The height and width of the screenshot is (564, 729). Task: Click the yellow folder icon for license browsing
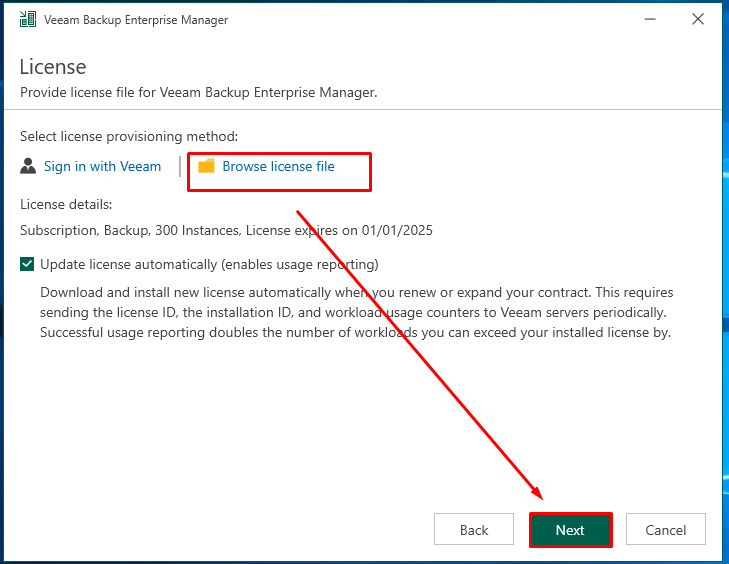(x=206, y=166)
